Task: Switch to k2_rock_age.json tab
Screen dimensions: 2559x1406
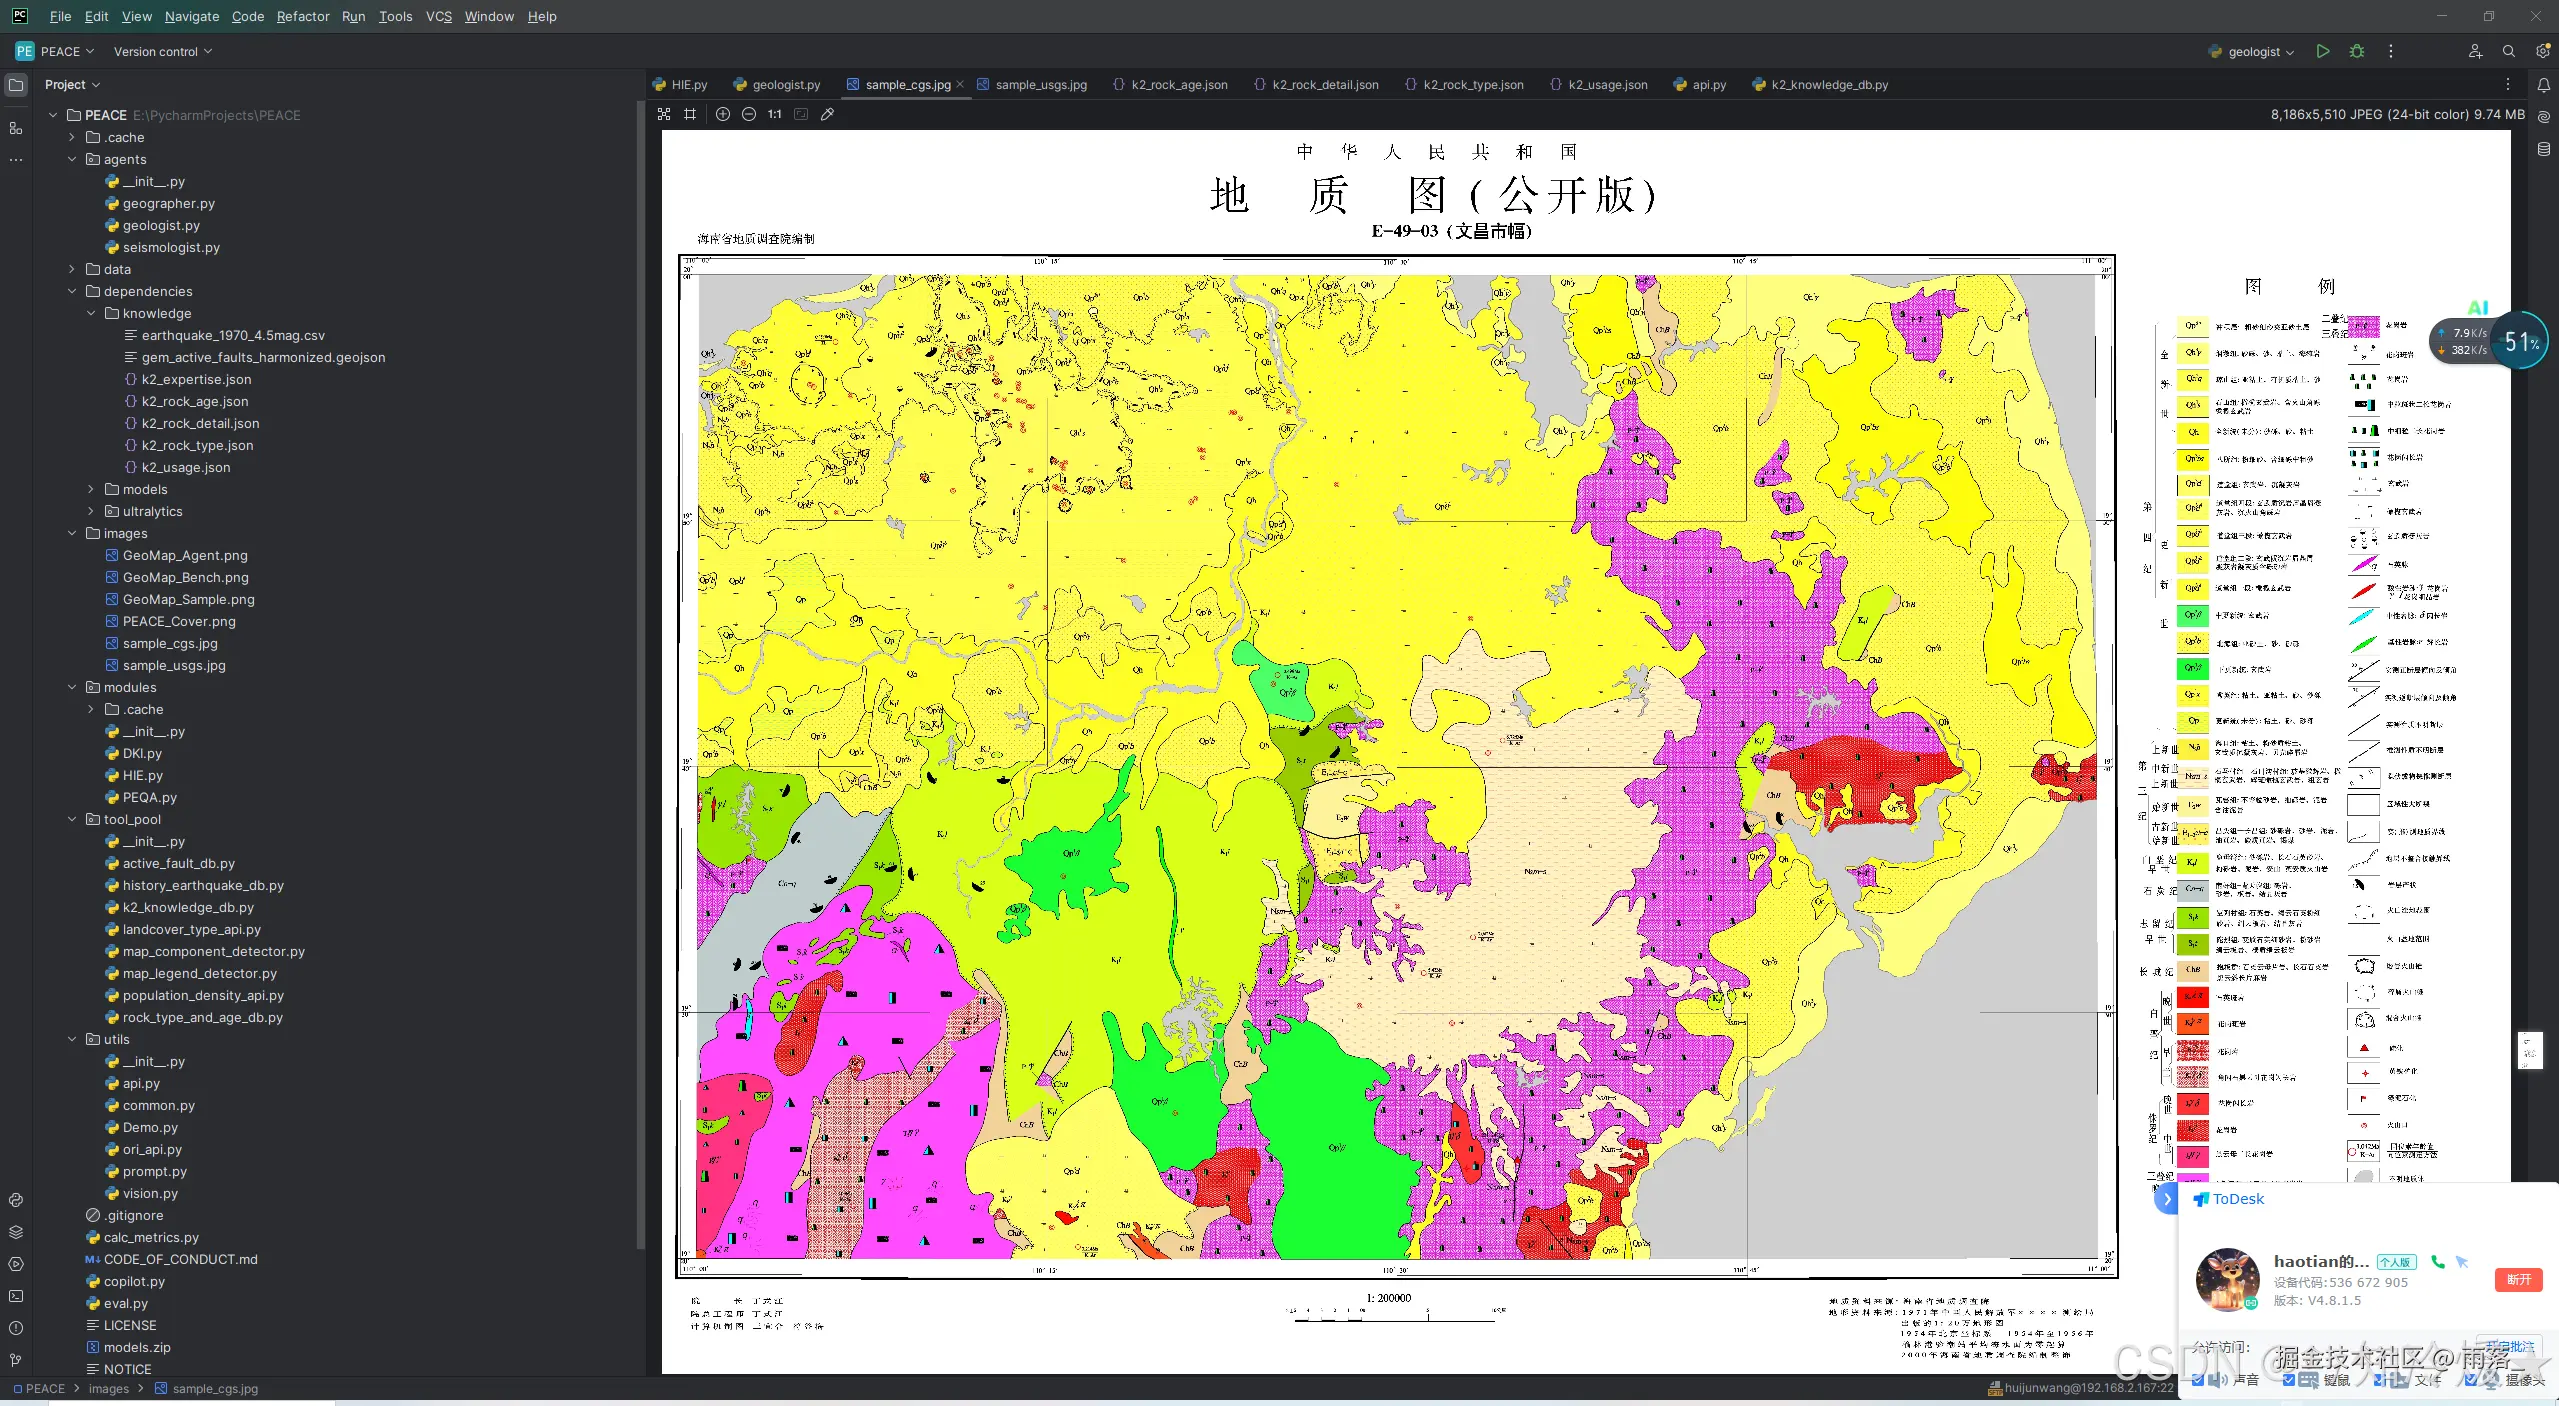Action: [x=1178, y=85]
